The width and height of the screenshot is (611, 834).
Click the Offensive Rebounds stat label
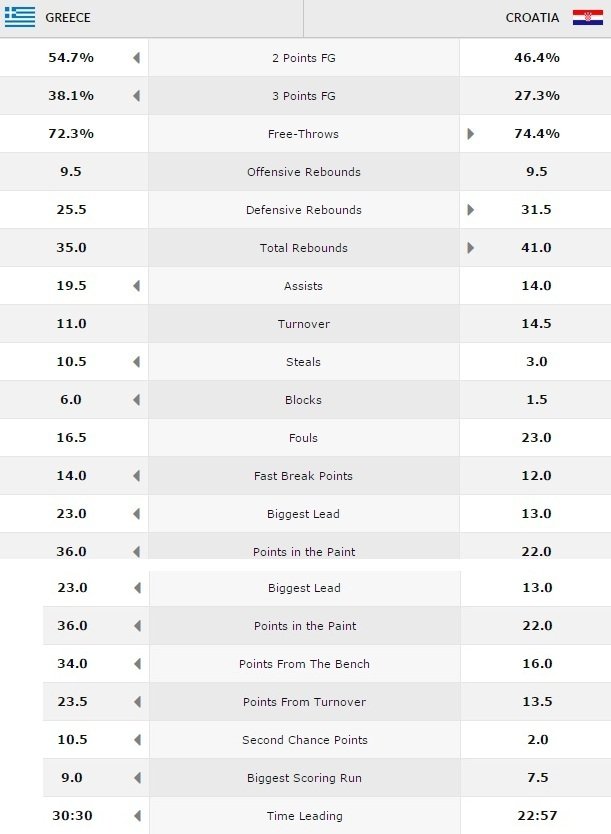[x=304, y=172]
